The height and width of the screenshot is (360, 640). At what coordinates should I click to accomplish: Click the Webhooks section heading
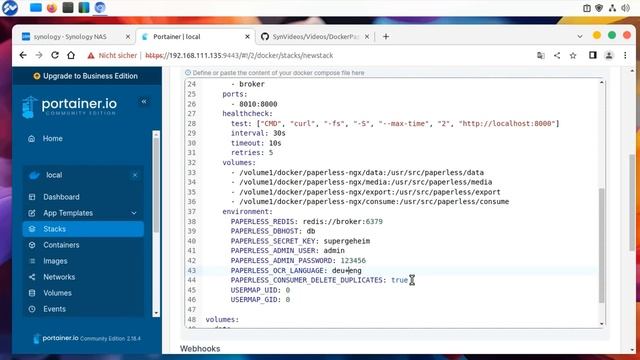coord(200,349)
